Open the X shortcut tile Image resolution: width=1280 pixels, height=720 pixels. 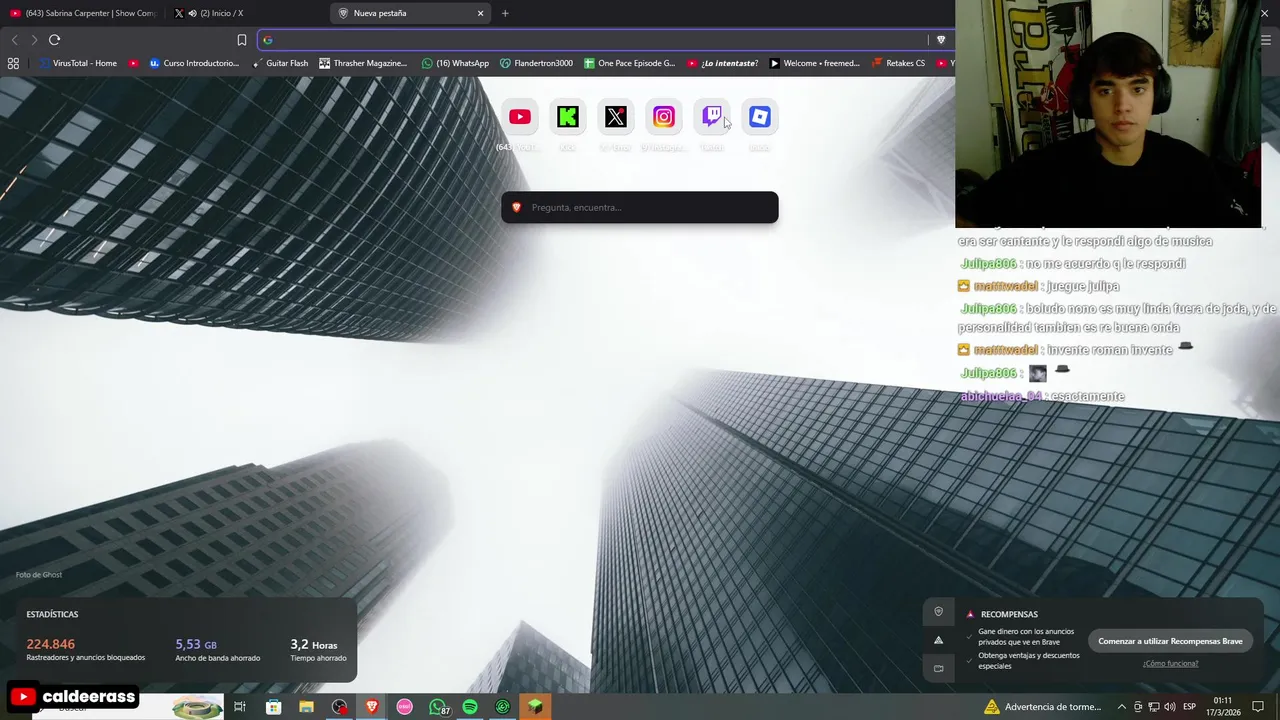tap(615, 117)
